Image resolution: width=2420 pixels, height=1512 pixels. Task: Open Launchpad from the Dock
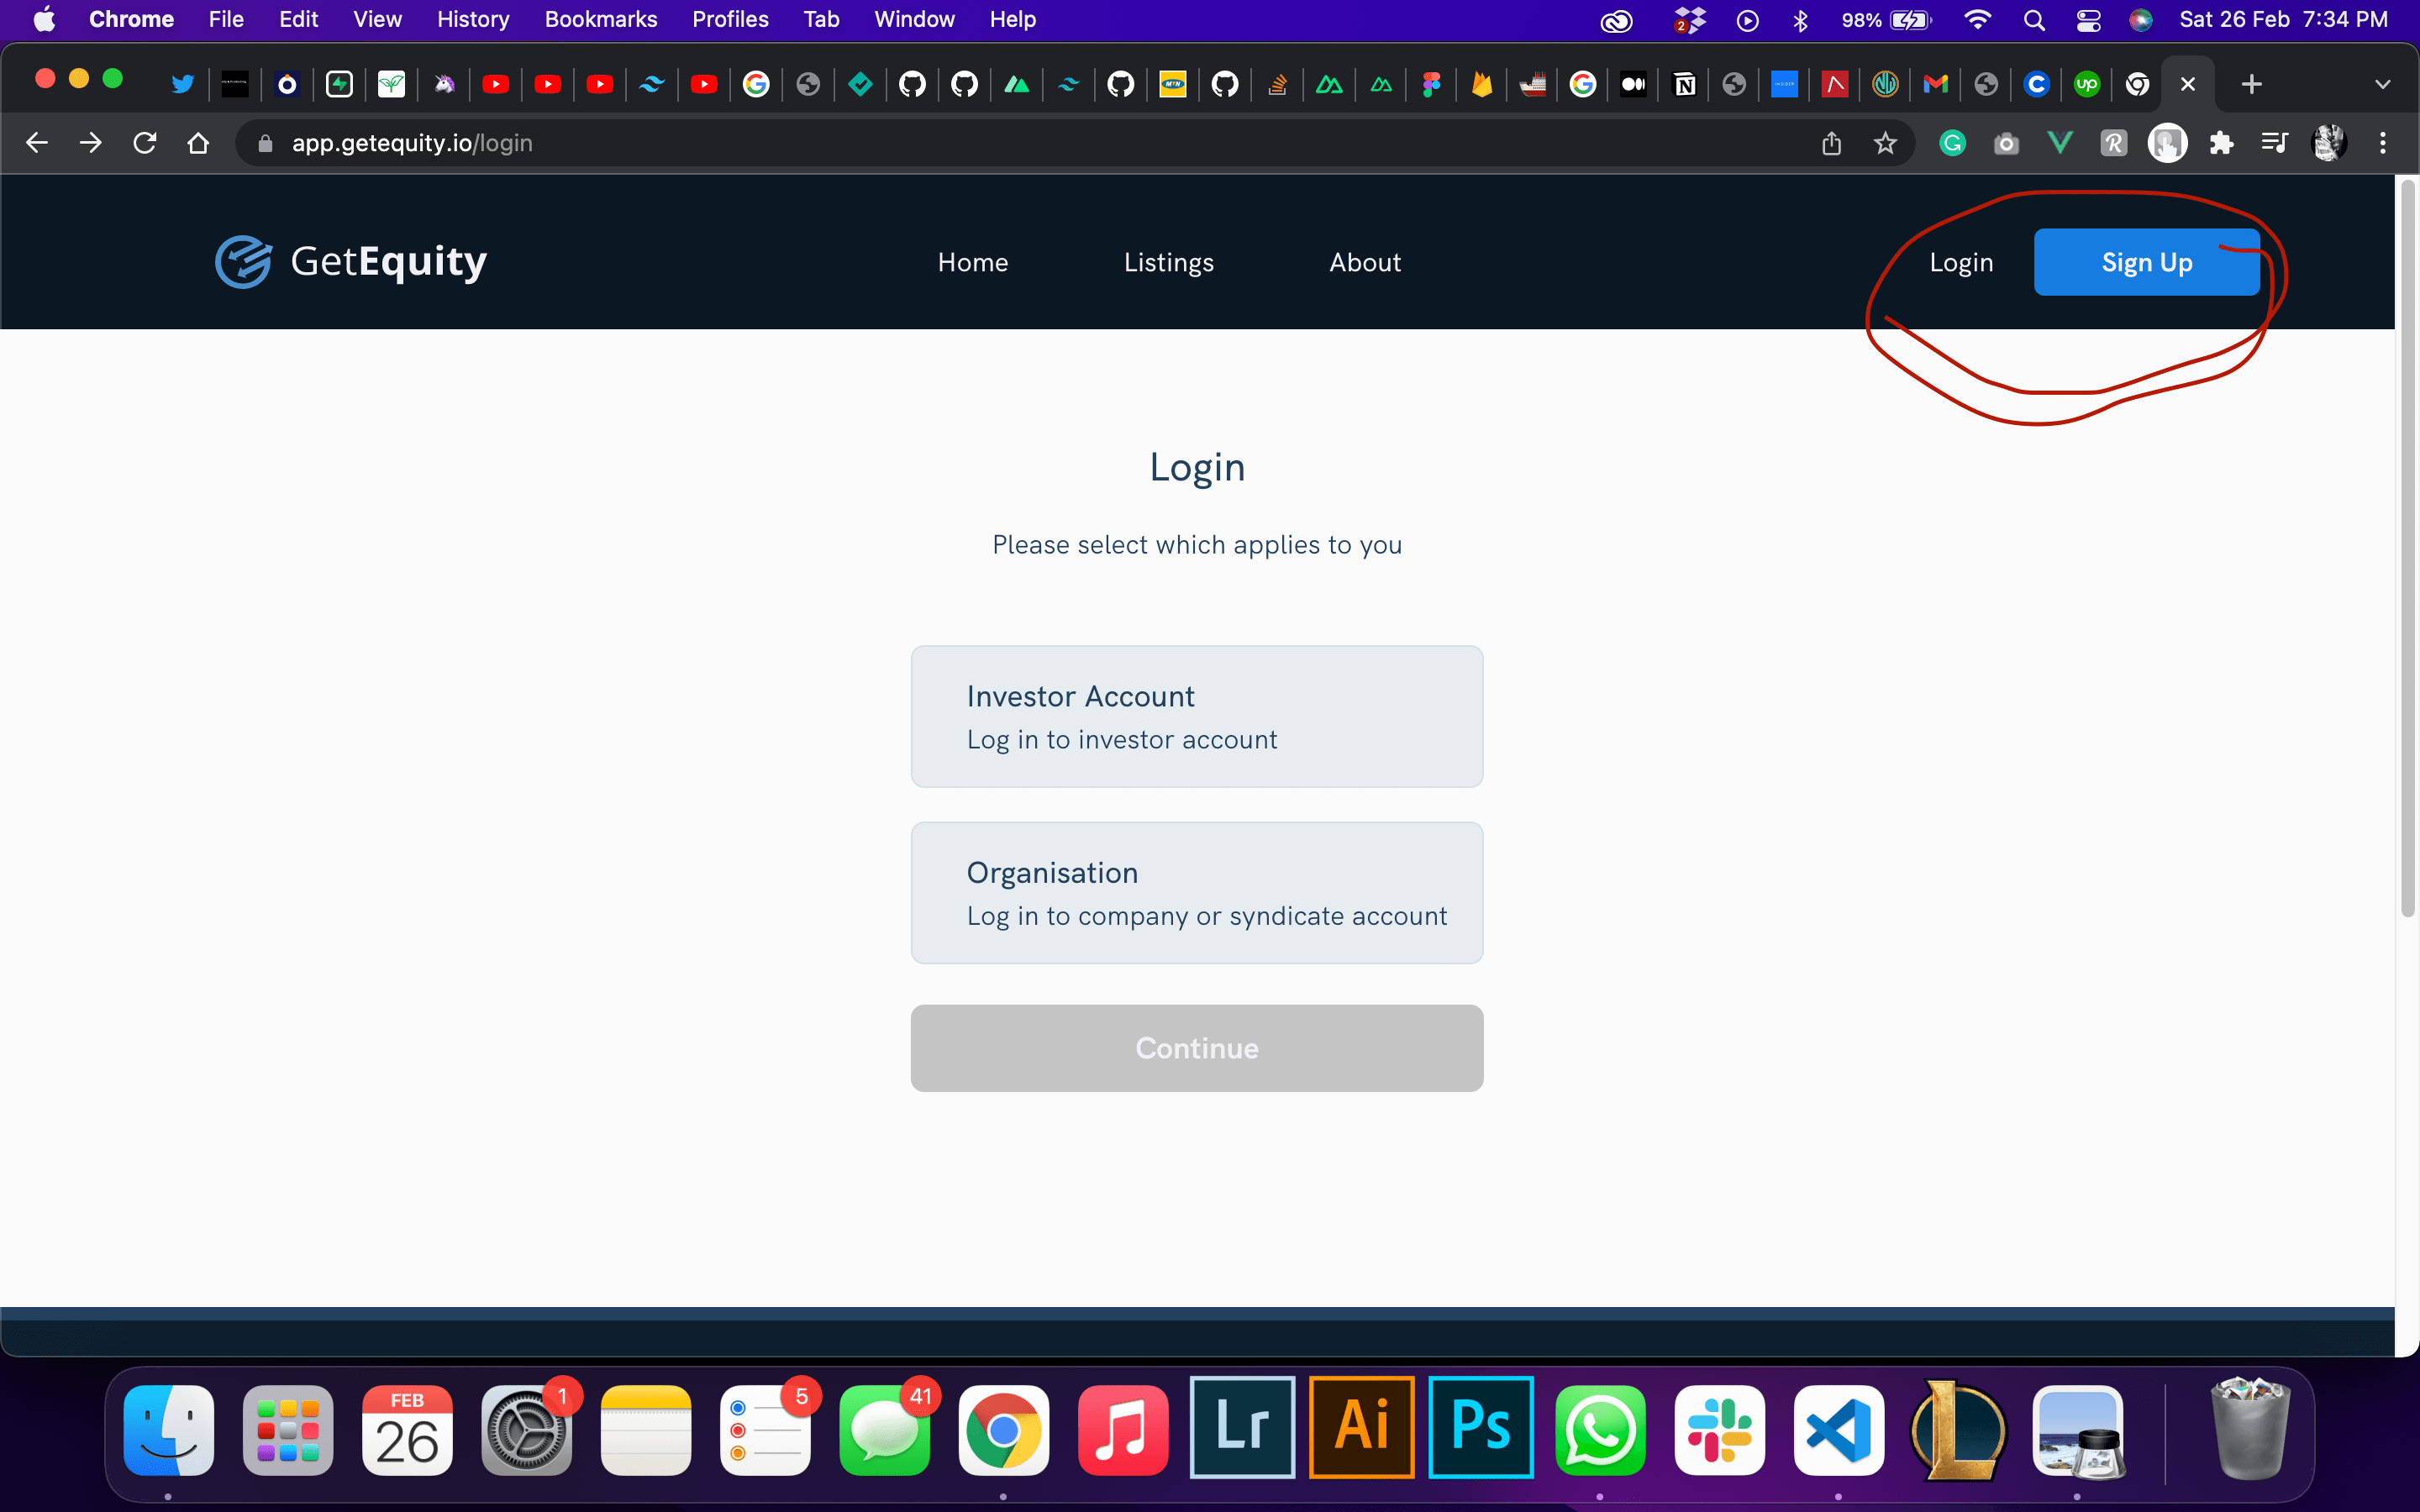tap(288, 1430)
